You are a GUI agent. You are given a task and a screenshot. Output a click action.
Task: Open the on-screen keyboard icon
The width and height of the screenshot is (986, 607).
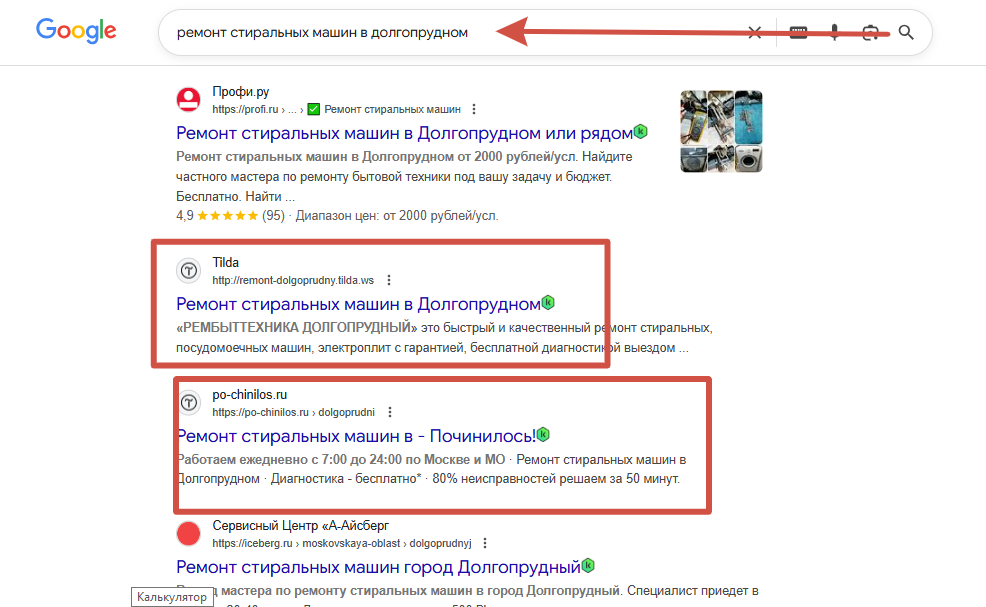(798, 33)
